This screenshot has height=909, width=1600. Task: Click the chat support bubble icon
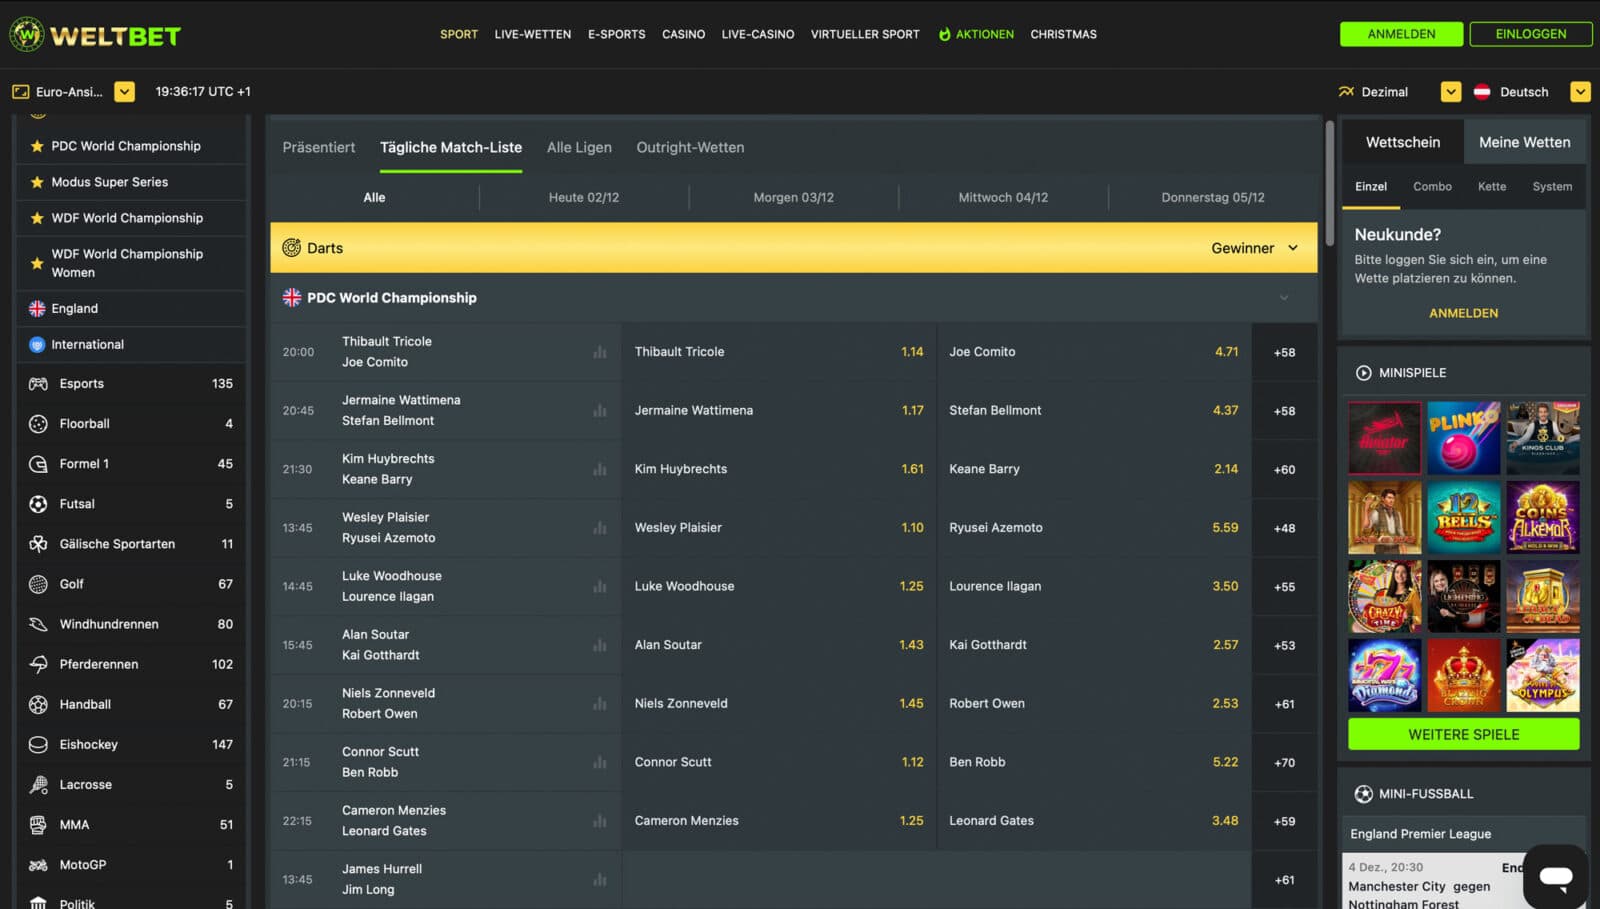tap(1555, 877)
